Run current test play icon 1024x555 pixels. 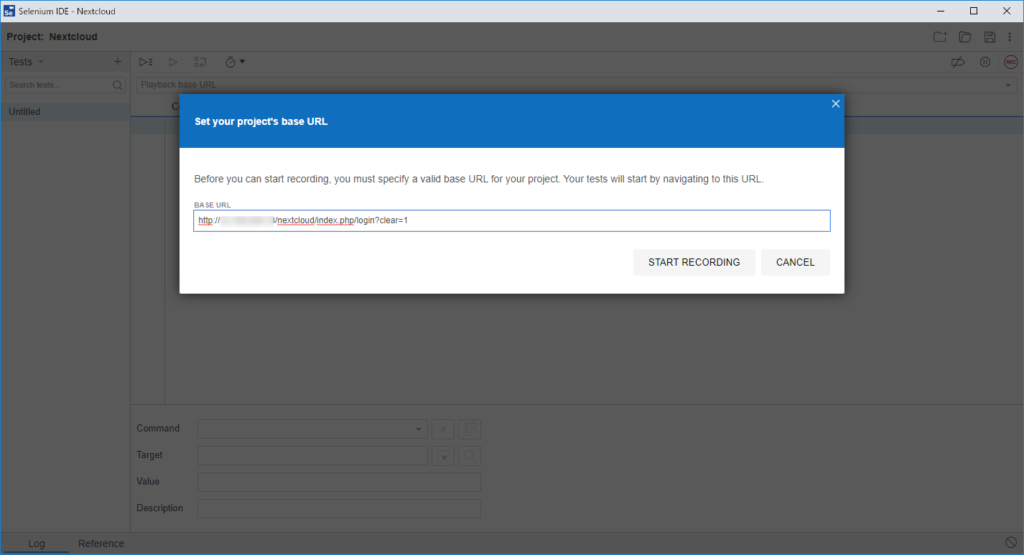(x=173, y=62)
